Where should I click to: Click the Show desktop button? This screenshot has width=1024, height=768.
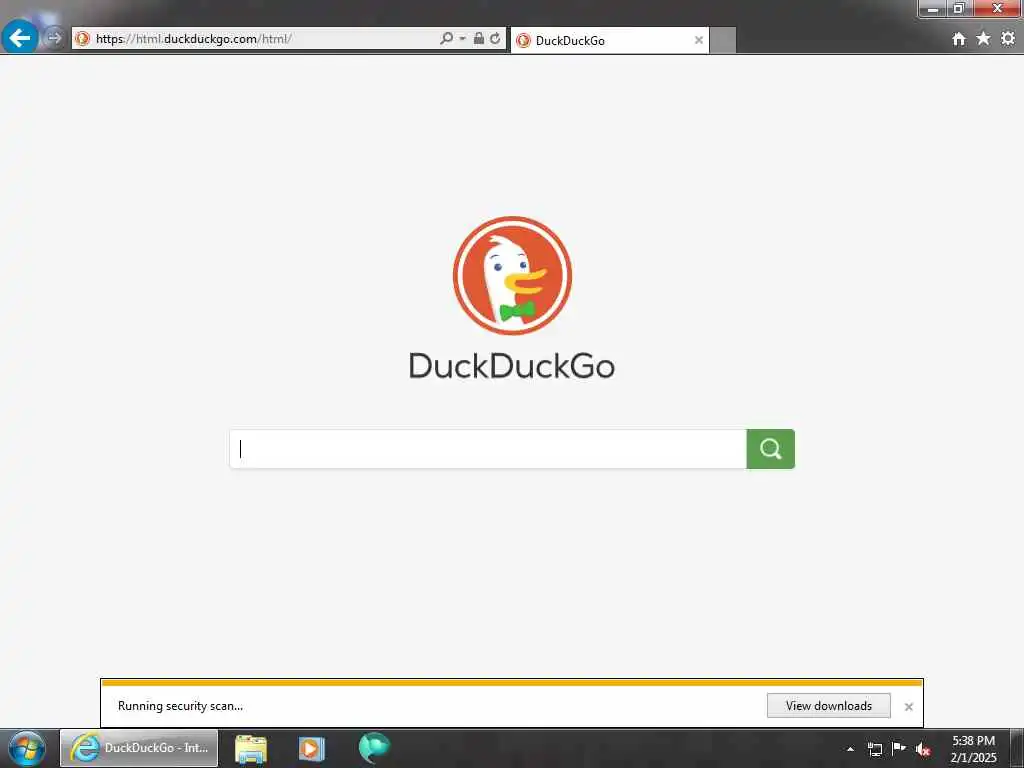point(1017,748)
